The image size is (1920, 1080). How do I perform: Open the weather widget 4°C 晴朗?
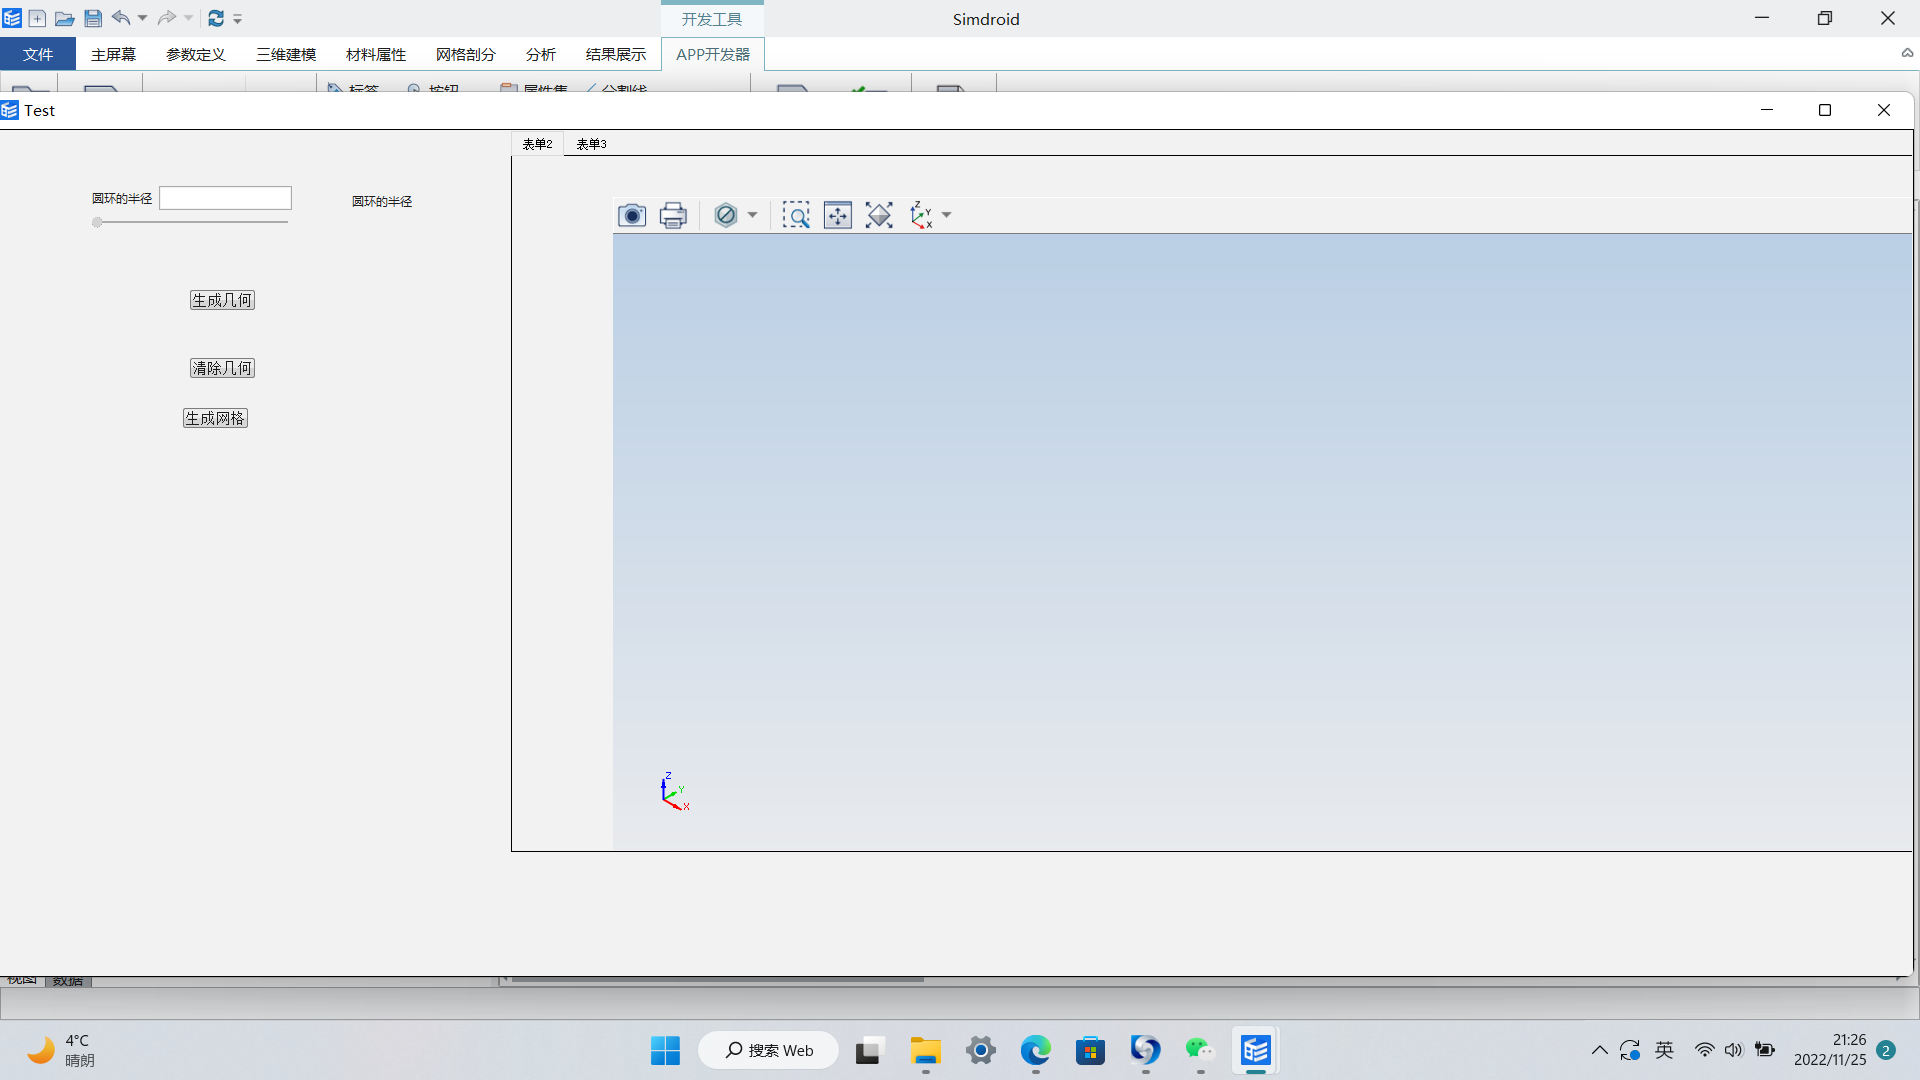tap(60, 1050)
